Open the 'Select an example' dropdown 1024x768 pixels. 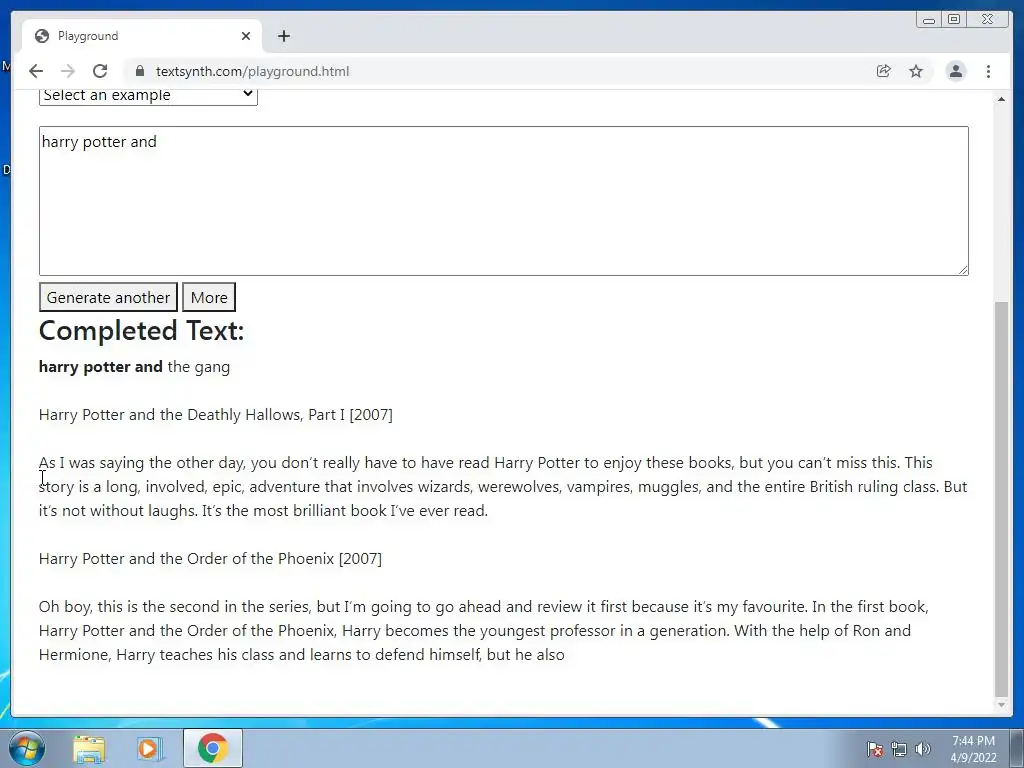pos(148,96)
